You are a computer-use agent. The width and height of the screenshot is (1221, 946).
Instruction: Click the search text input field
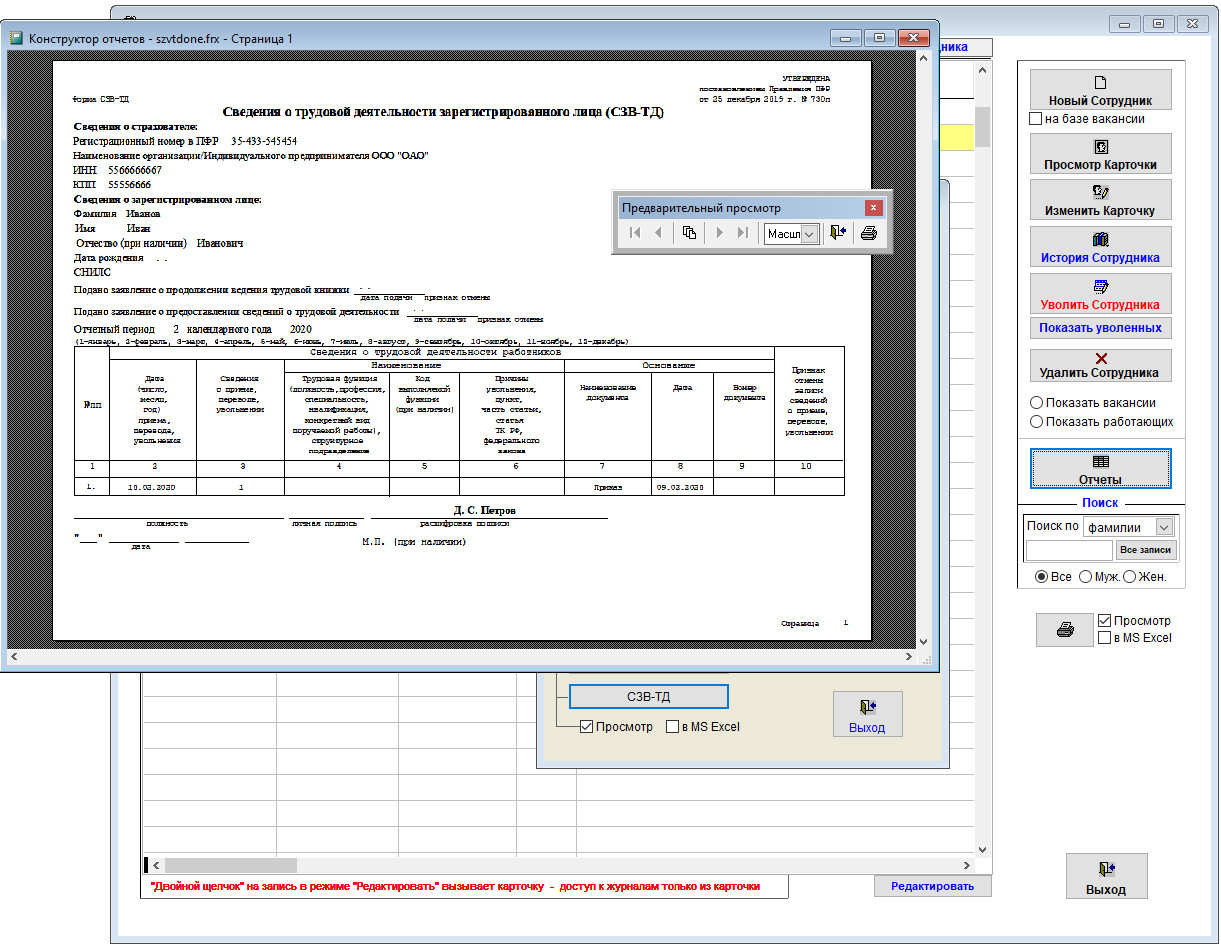(x=1068, y=550)
